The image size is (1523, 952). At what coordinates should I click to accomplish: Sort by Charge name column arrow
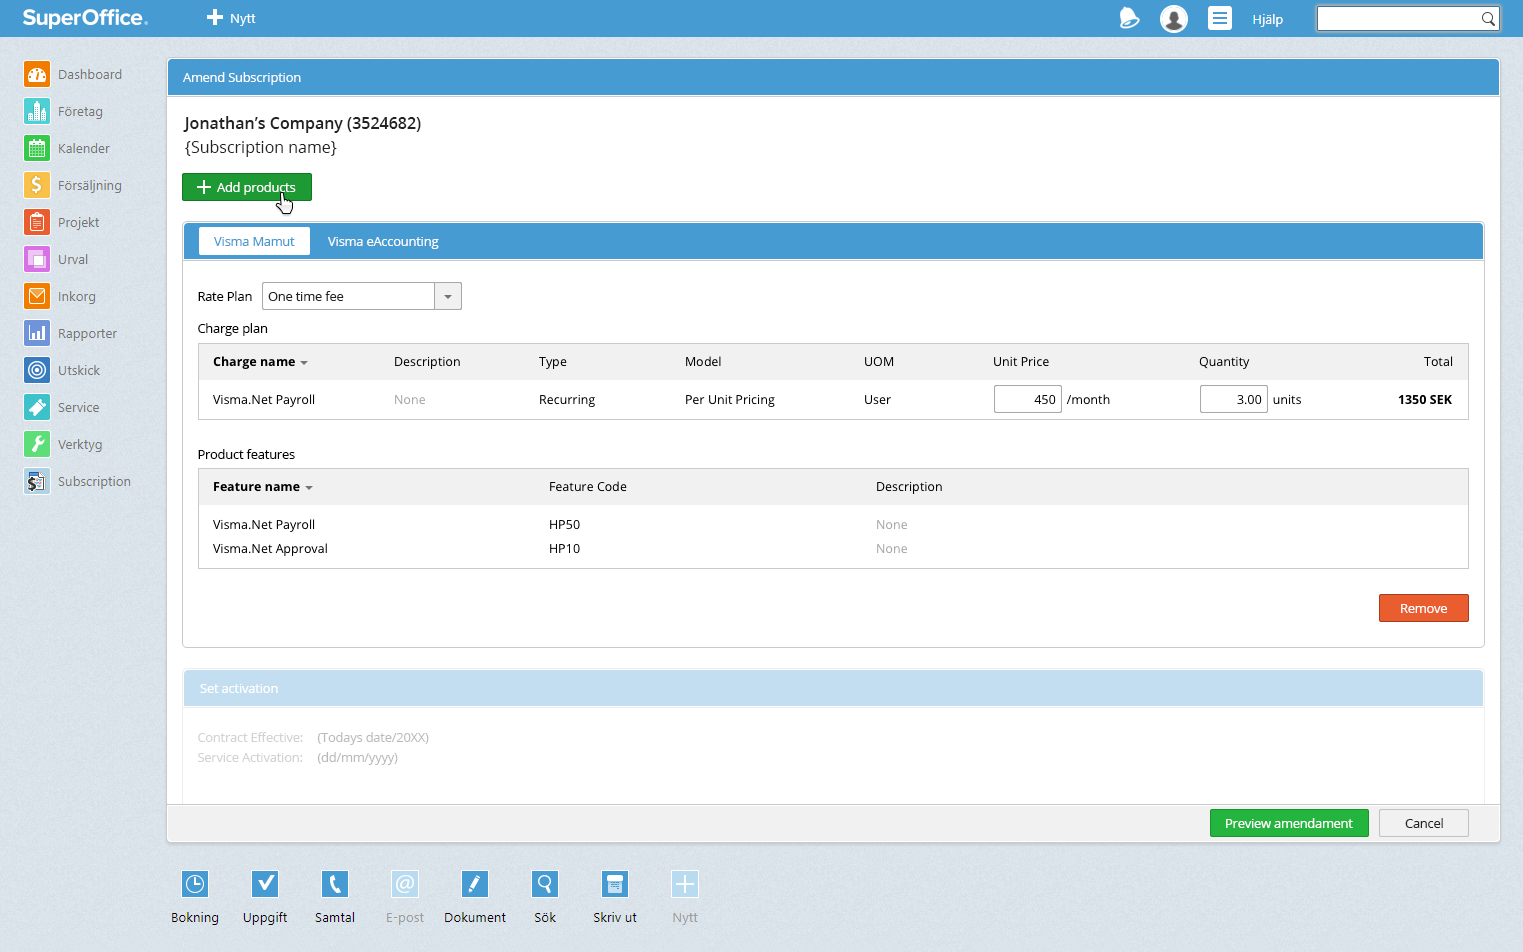304,363
